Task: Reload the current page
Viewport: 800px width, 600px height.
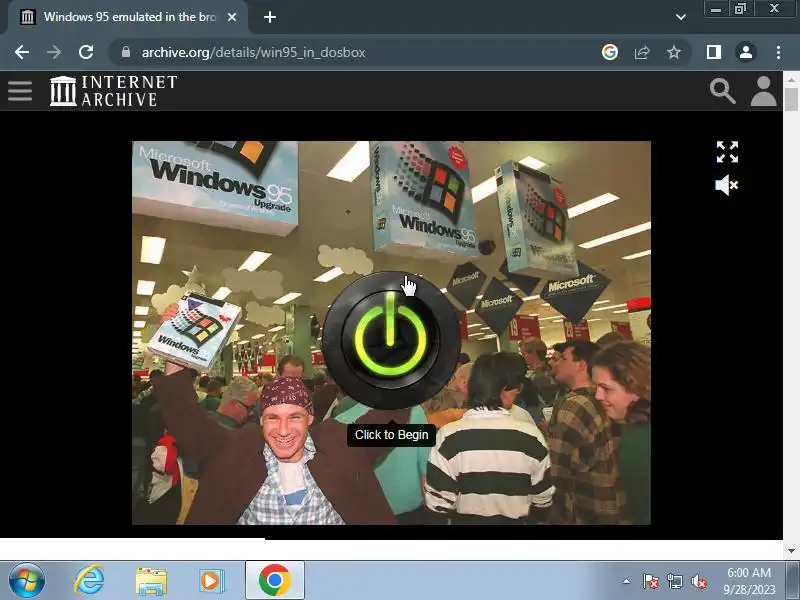Action: click(86, 52)
